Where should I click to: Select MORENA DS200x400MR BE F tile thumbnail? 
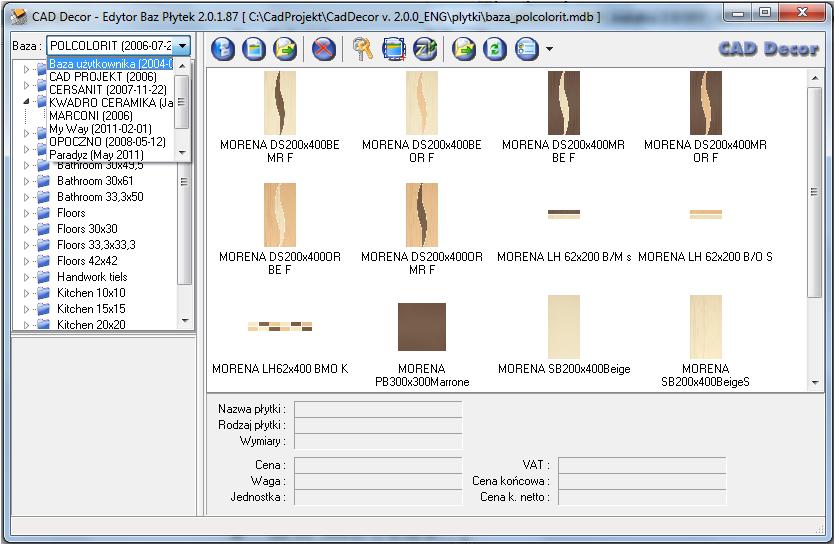click(x=563, y=103)
